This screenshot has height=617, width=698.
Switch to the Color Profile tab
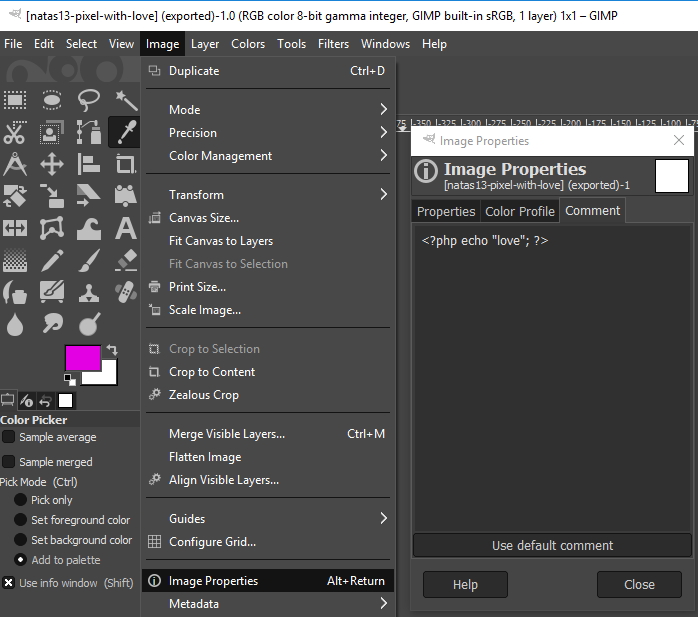coord(519,211)
